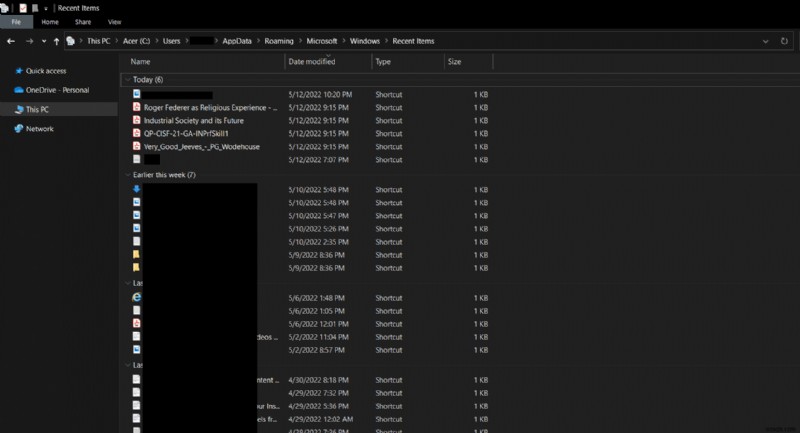The image size is (800, 433).
Task: Click PDF icon of Roger Federer file
Action: 136,107
